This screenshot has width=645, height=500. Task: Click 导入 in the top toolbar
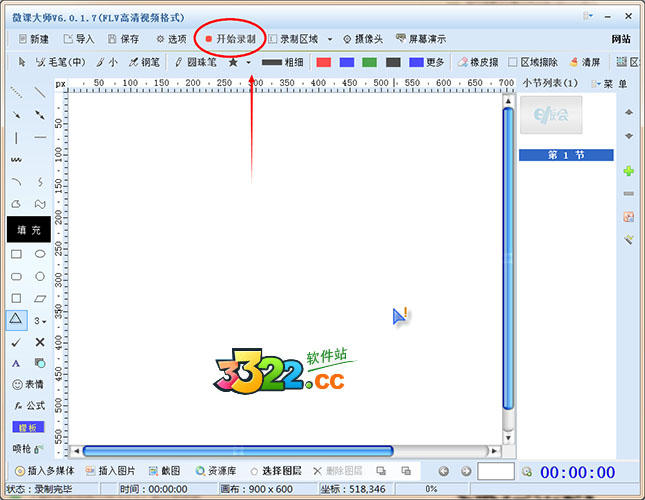(x=79, y=39)
